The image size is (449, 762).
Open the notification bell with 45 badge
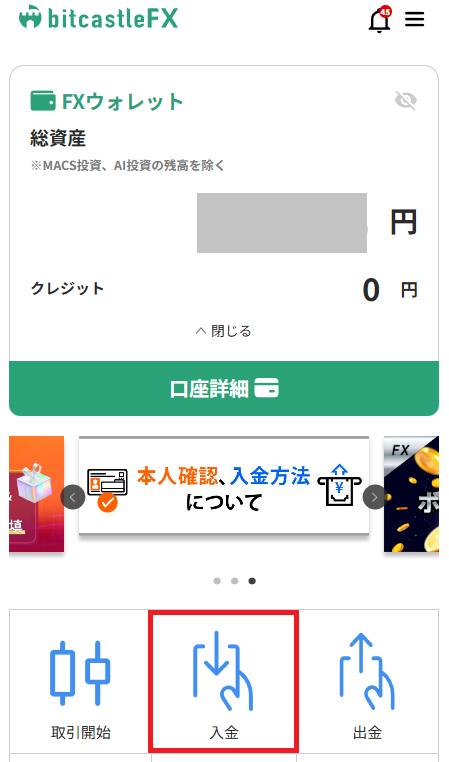pyautogui.click(x=380, y=19)
